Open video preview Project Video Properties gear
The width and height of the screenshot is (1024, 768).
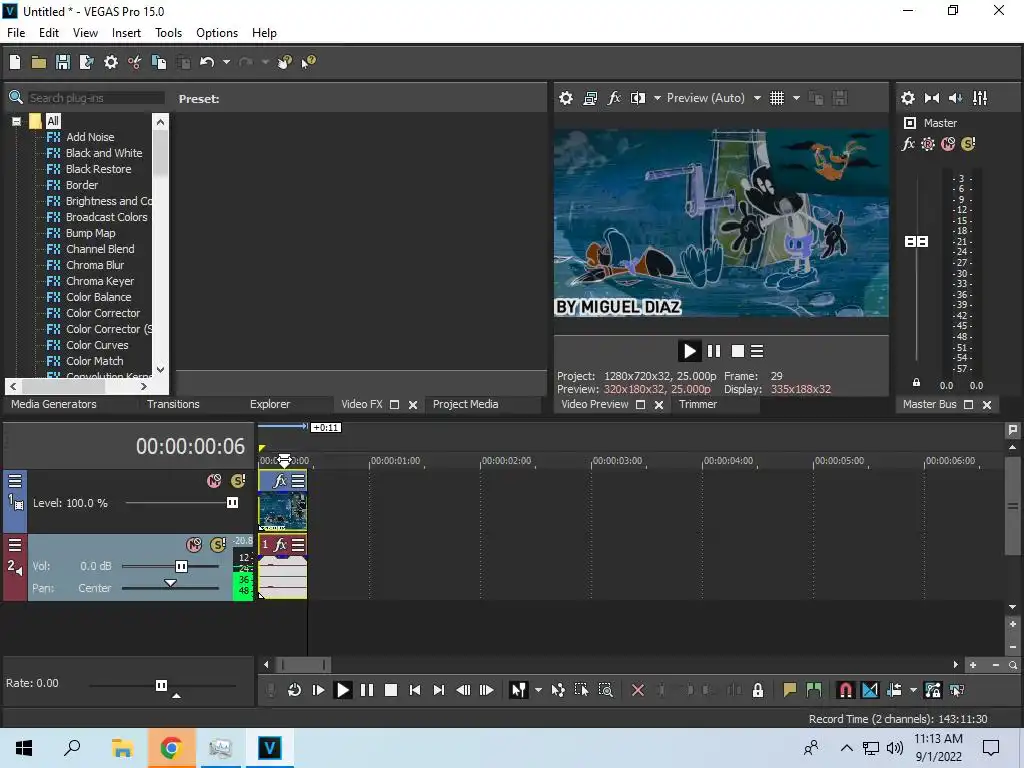[566, 98]
